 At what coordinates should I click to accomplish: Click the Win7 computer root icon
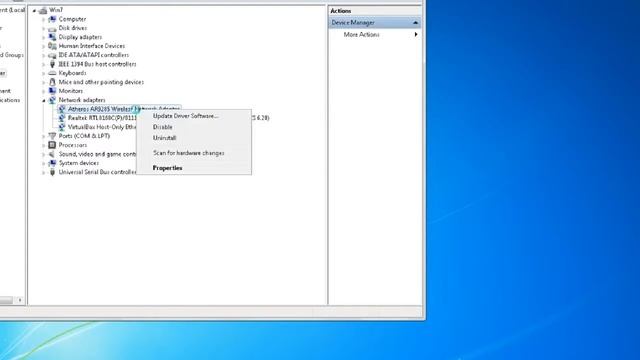coord(43,10)
